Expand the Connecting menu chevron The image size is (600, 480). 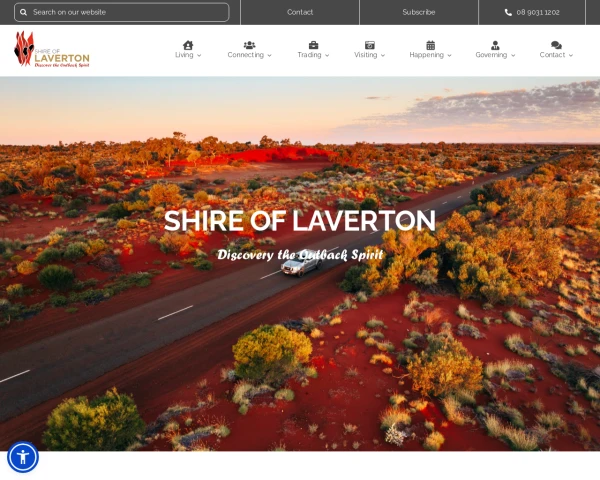[269, 56]
